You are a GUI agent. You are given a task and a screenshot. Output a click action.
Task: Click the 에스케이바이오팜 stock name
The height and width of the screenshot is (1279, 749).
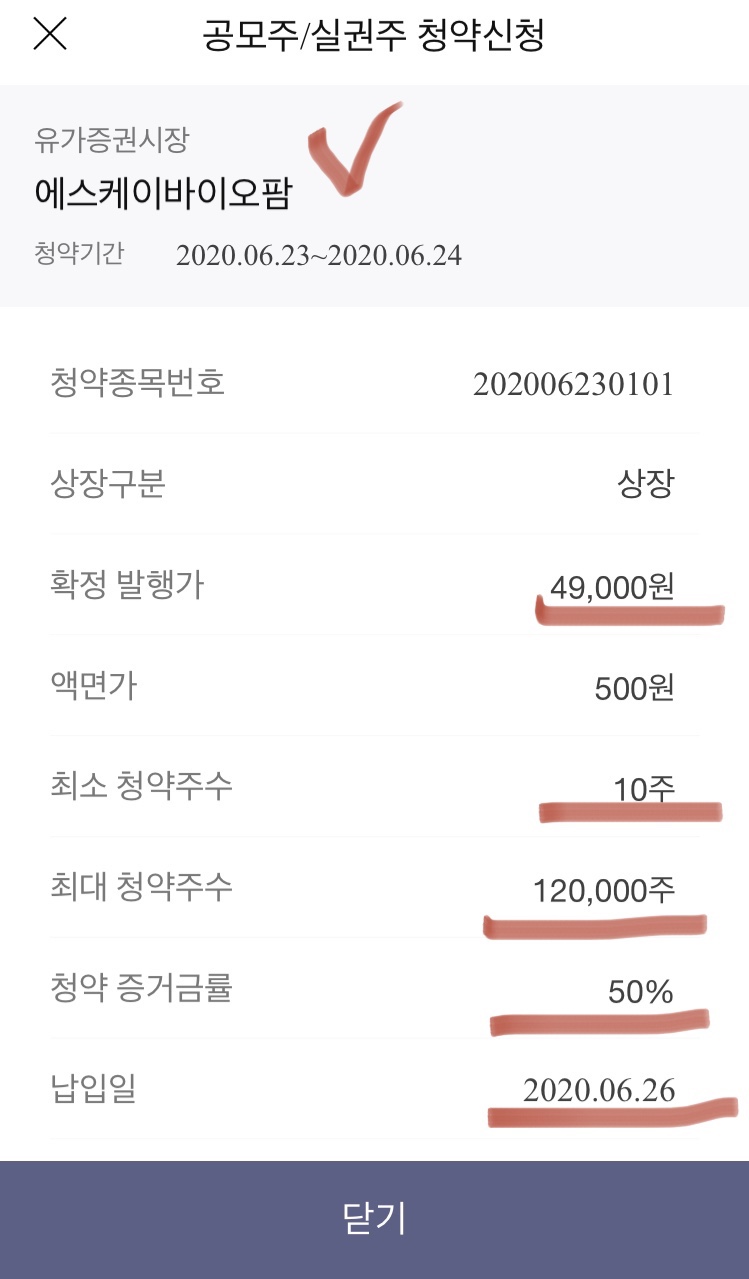tap(162, 193)
